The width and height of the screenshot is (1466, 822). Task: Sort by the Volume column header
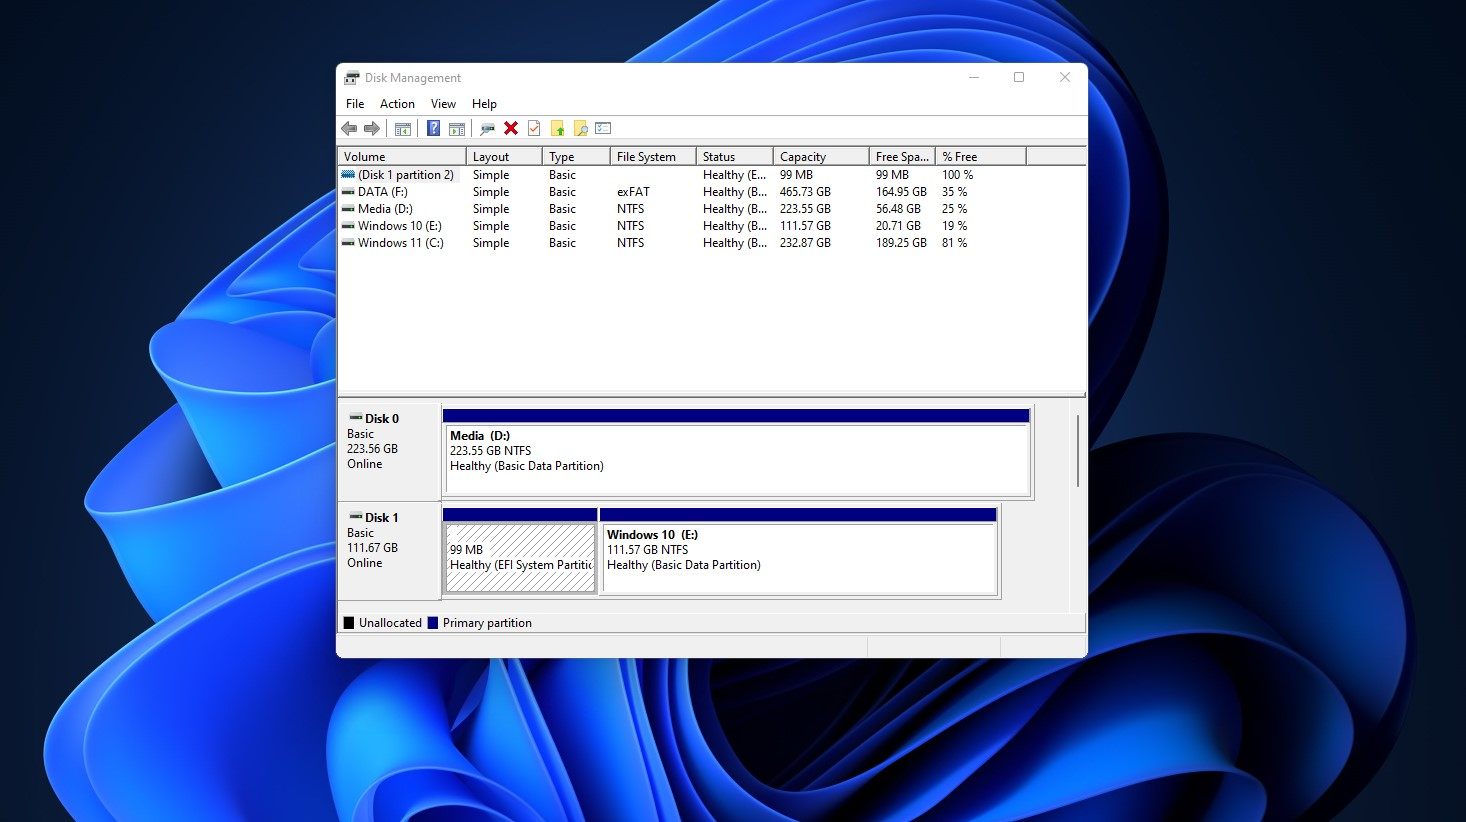pos(402,156)
